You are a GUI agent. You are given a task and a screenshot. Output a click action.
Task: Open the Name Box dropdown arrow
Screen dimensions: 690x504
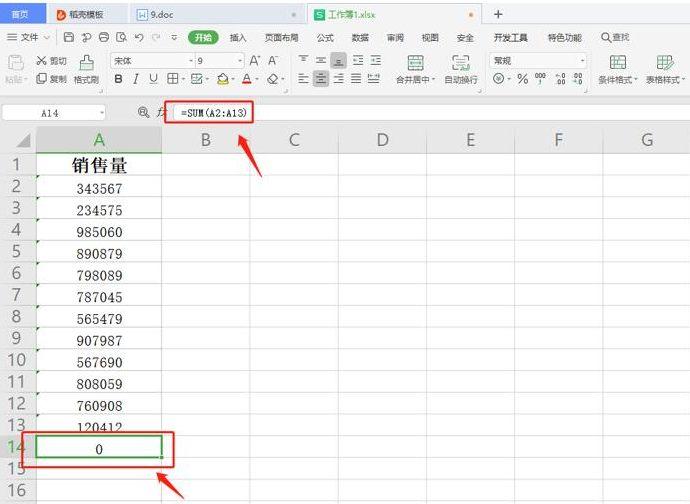pos(102,113)
